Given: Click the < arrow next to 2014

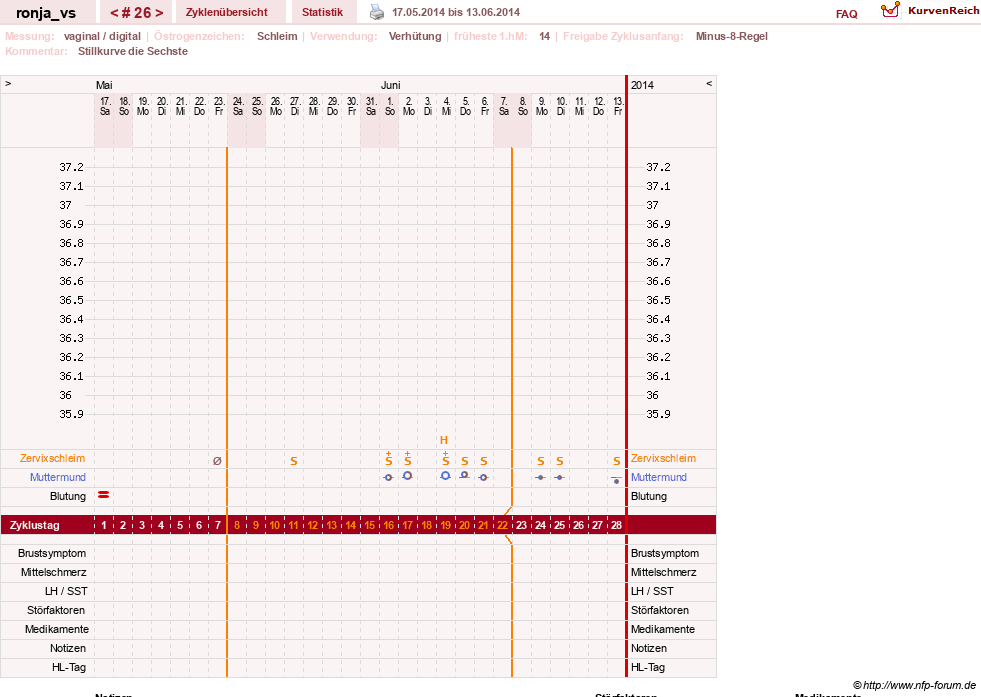Looking at the screenshot, I should [709, 83].
